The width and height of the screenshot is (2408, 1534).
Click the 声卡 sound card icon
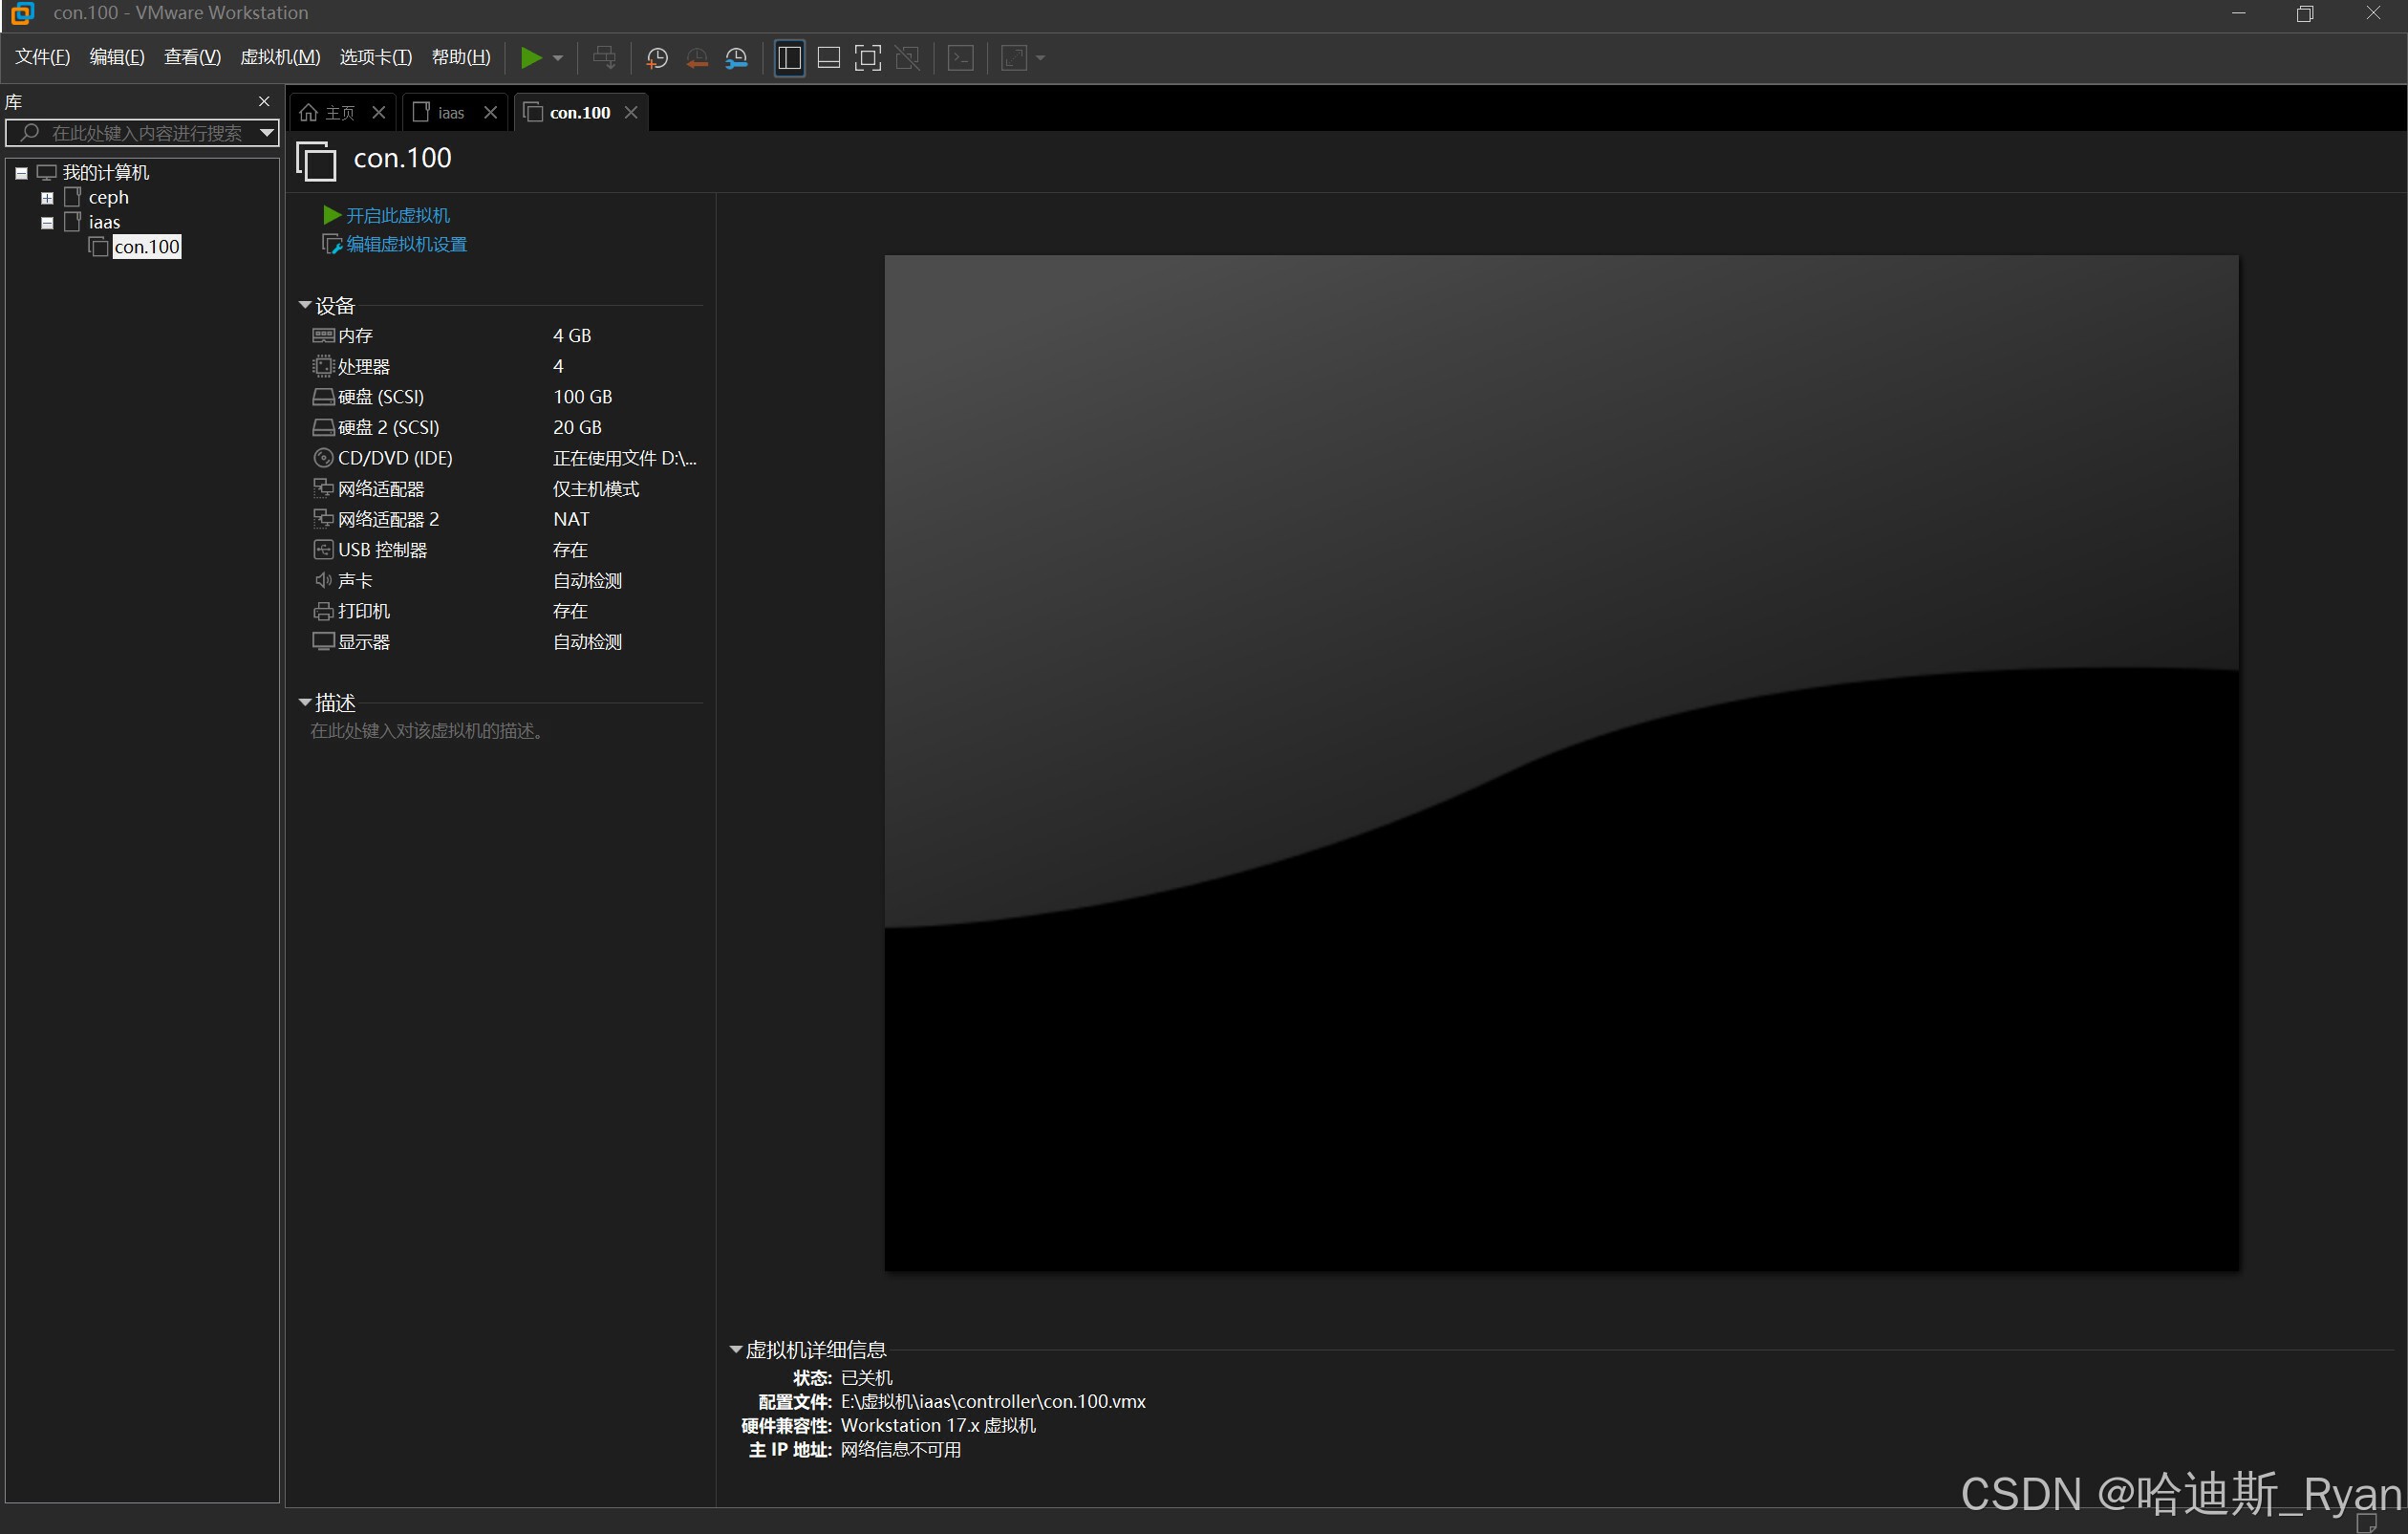click(323, 581)
